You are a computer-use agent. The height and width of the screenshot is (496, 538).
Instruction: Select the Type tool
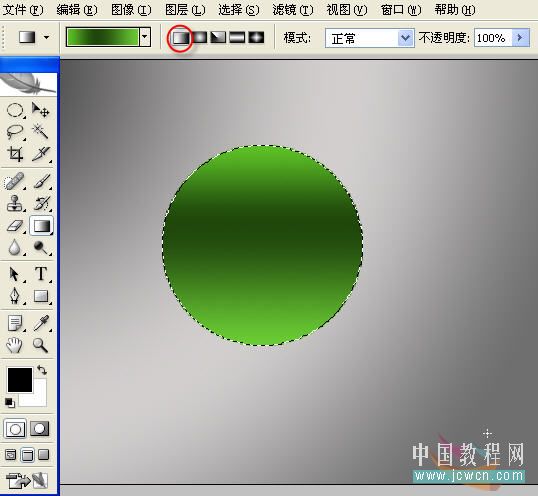point(41,274)
